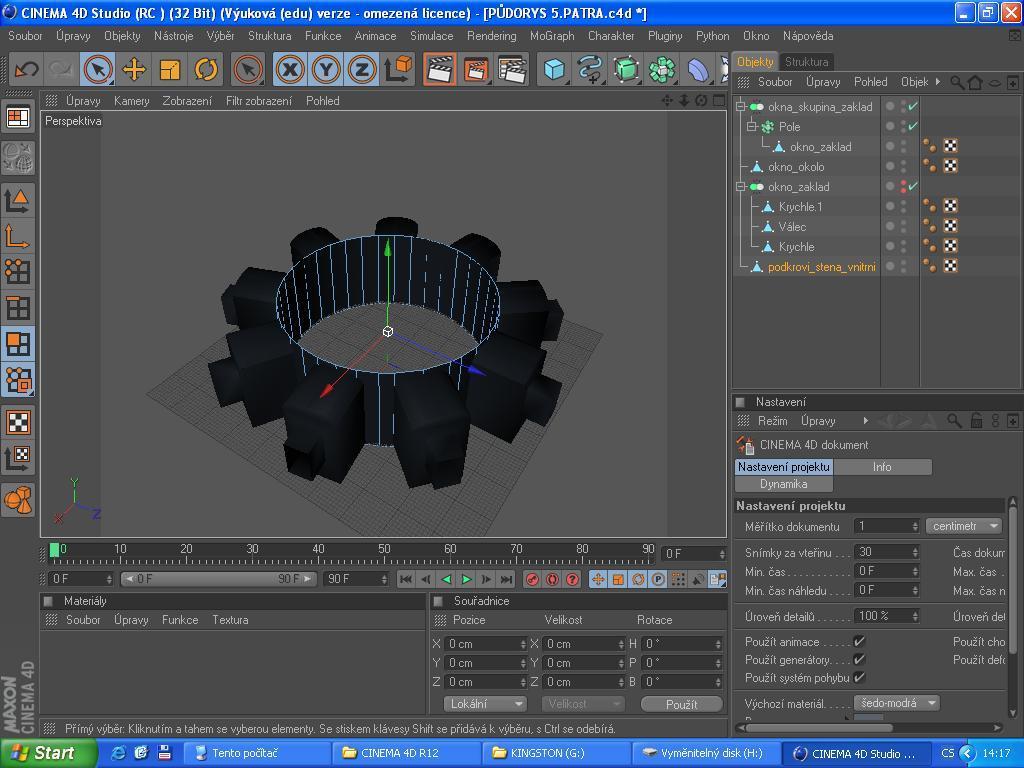This screenshot has height=768, width=1024.
Task: Open CINEMA 4D R12 taskbar folder
Action: 406,753
